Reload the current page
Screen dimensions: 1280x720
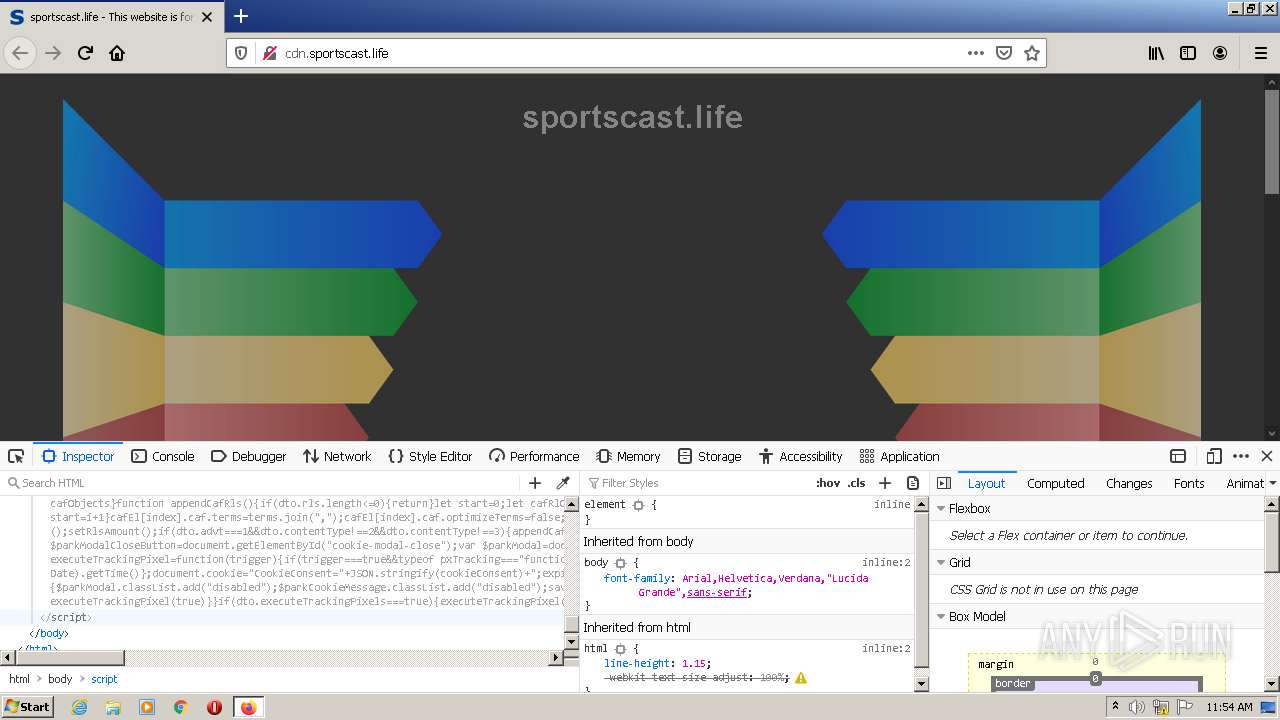point(85,53)
